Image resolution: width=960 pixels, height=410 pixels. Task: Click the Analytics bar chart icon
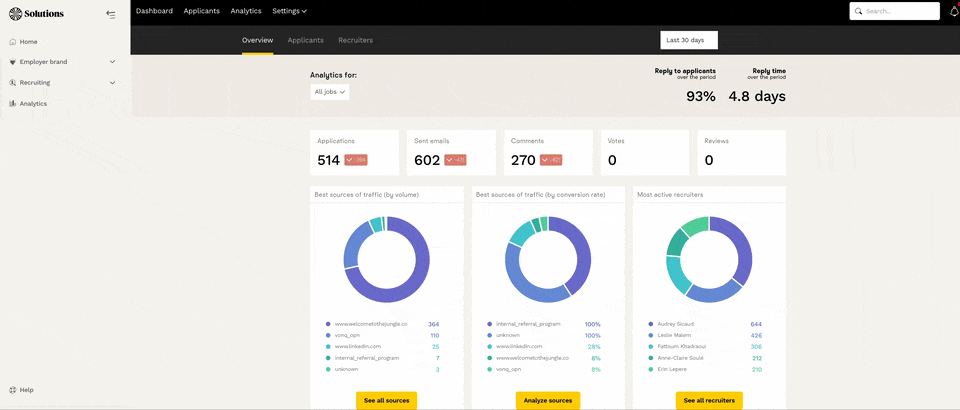(x=12, y=104)
